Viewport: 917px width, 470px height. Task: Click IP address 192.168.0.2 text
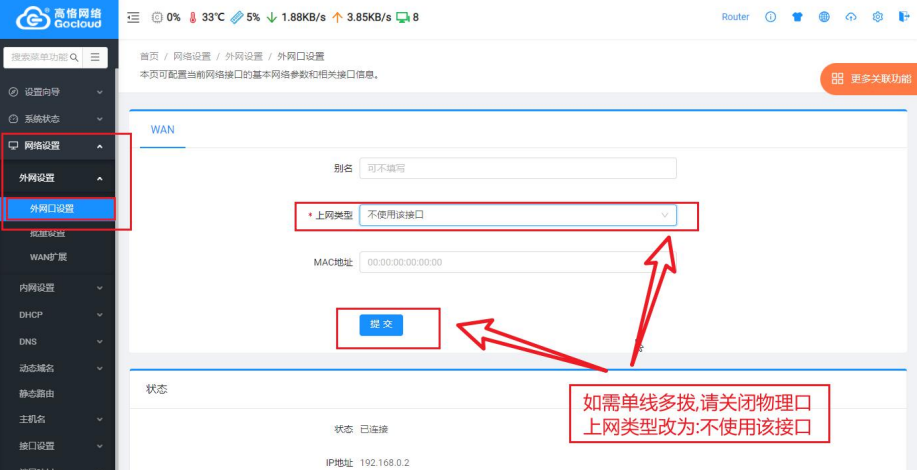pos(385,463)
